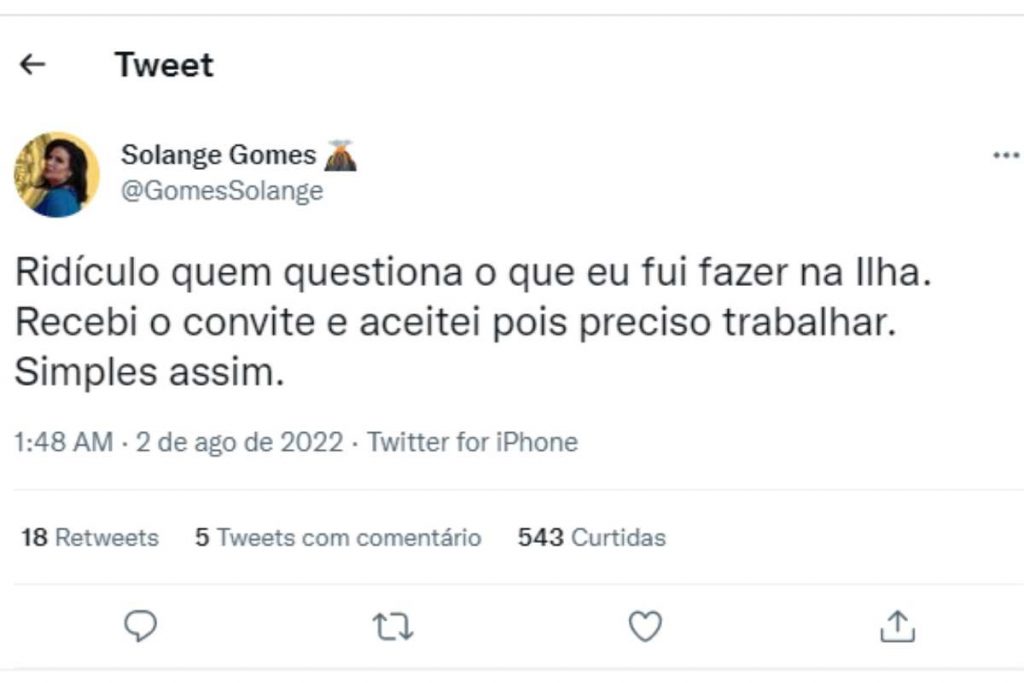The height and width of the screenshot is (683, 1024).
Task: Open the three-dot more options menu
Action: click(1004, 156)
